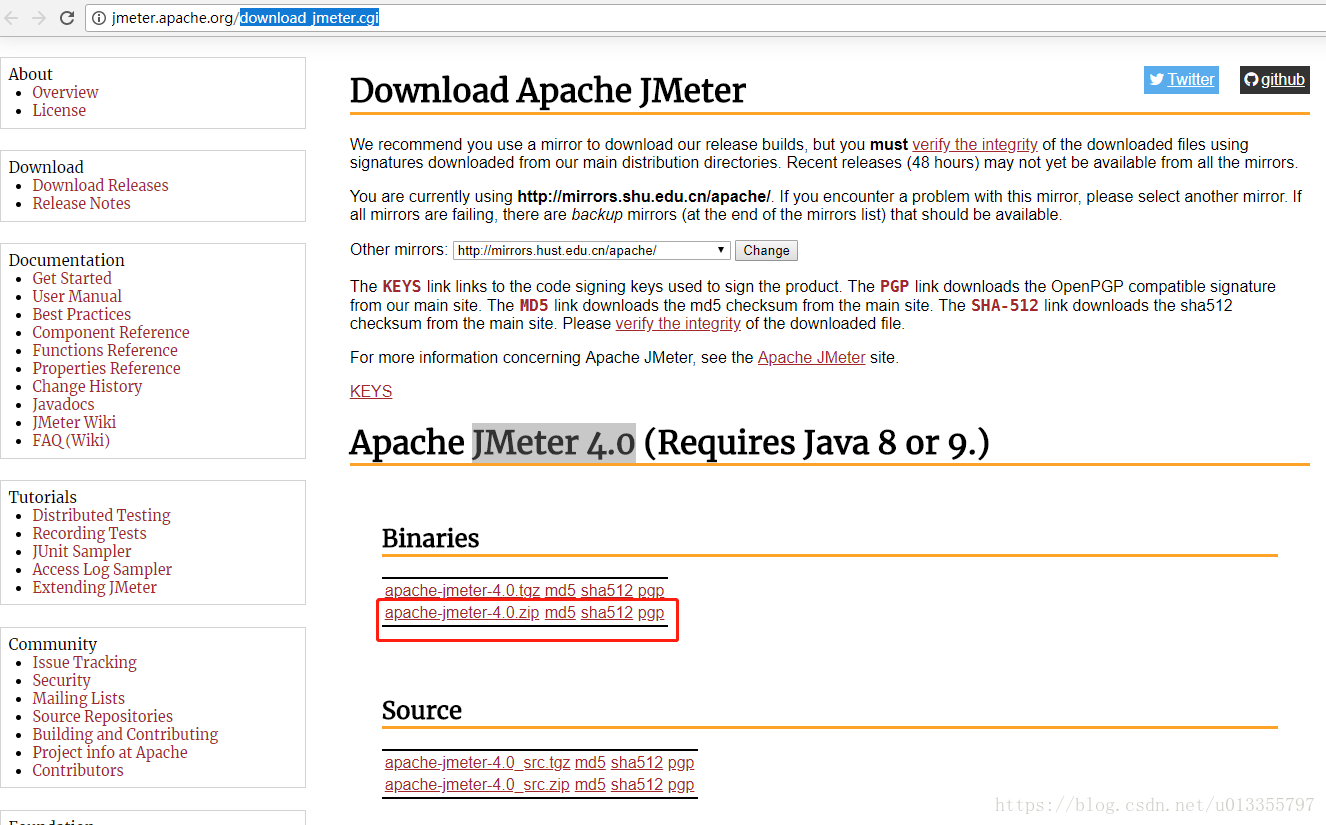
Task: Open Component Reference link
Action: [111, 332]
